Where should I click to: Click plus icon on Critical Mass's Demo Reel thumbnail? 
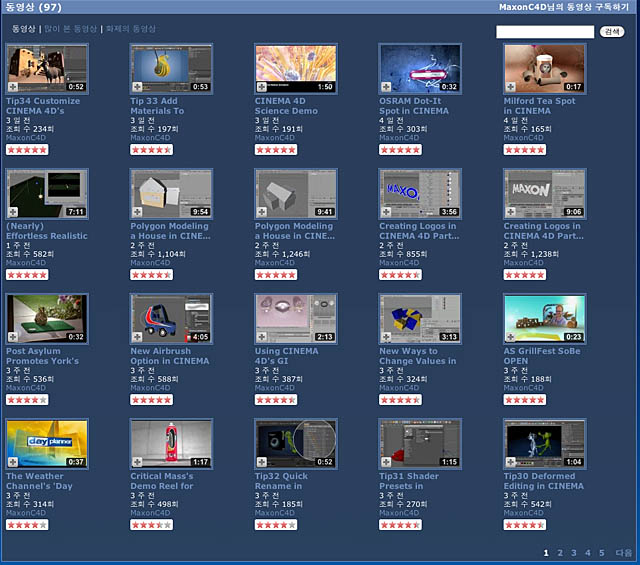[x=137, y=462]
